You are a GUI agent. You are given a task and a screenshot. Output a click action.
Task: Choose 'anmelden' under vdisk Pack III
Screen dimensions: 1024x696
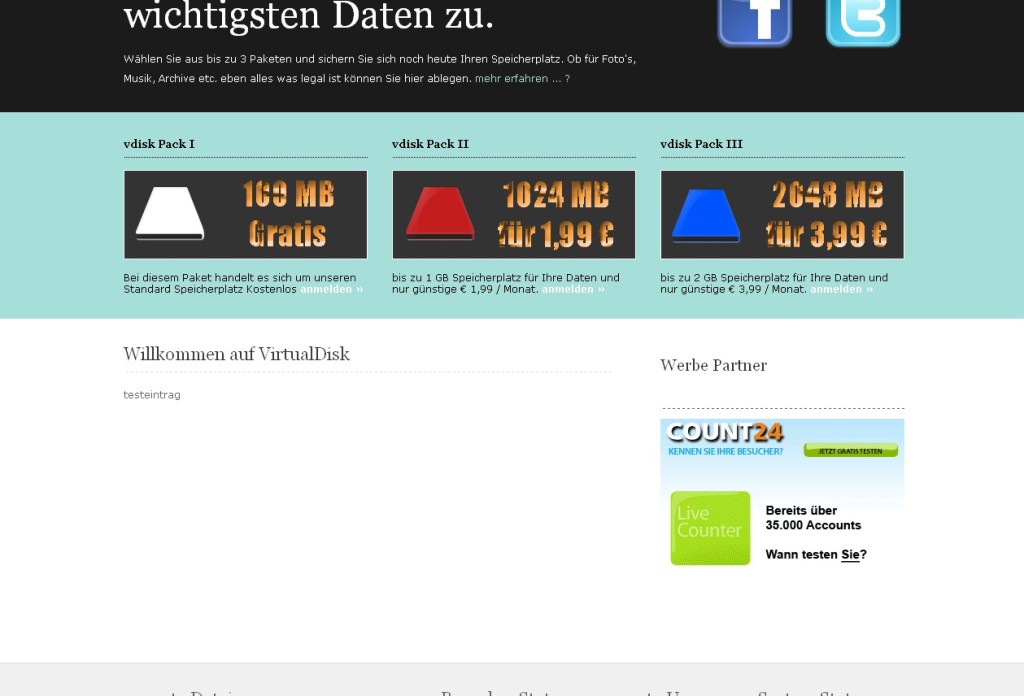[x=841, y=289]
